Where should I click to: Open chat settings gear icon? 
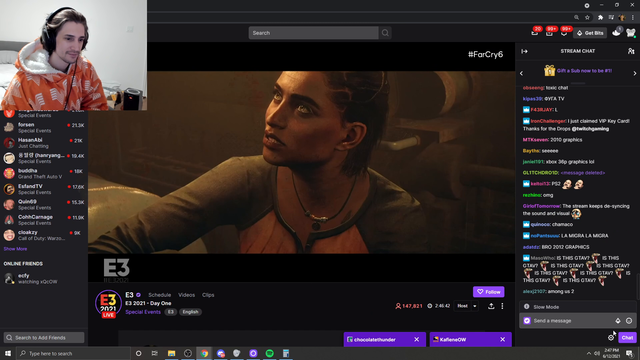click(611, 338)
